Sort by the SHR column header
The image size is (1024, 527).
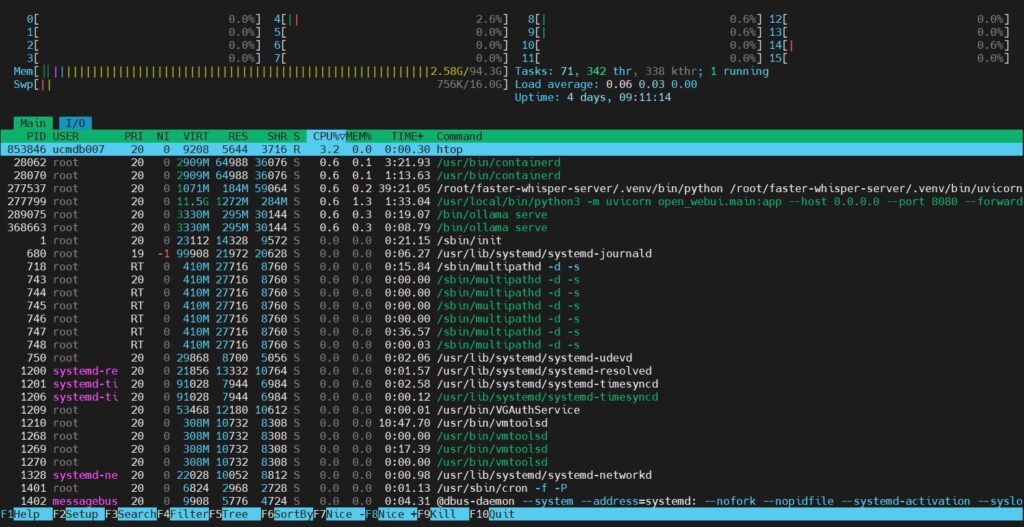click(277, 136)
